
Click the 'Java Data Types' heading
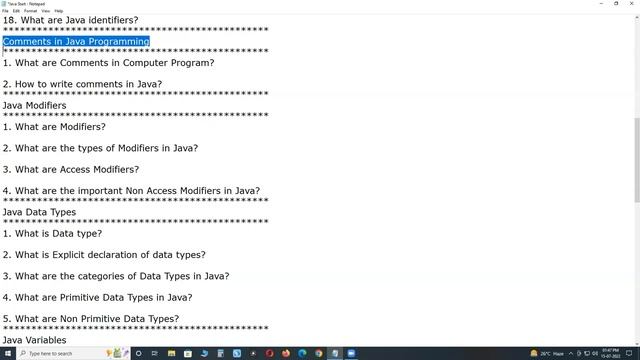point(39,212)
